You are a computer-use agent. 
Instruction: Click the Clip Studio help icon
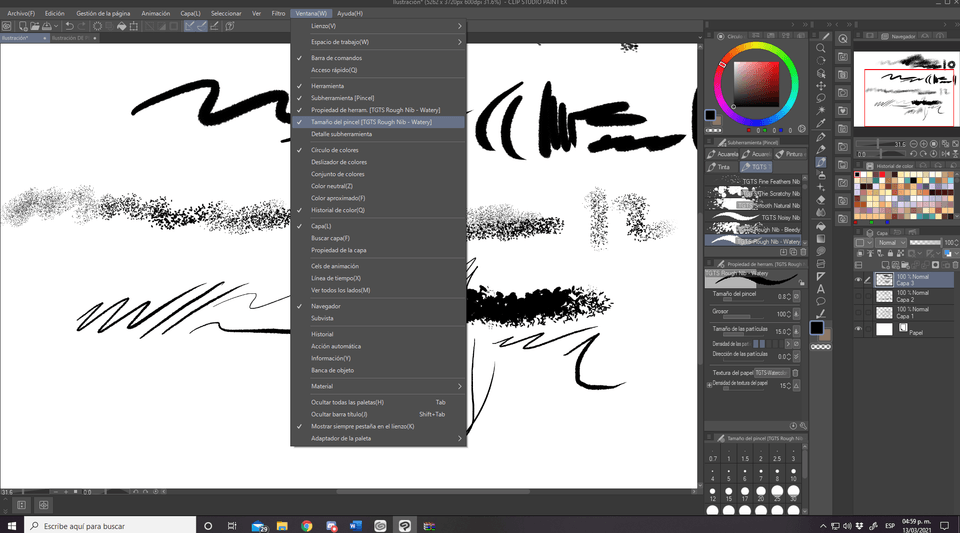pyautogui.click(x=230, y=26)
